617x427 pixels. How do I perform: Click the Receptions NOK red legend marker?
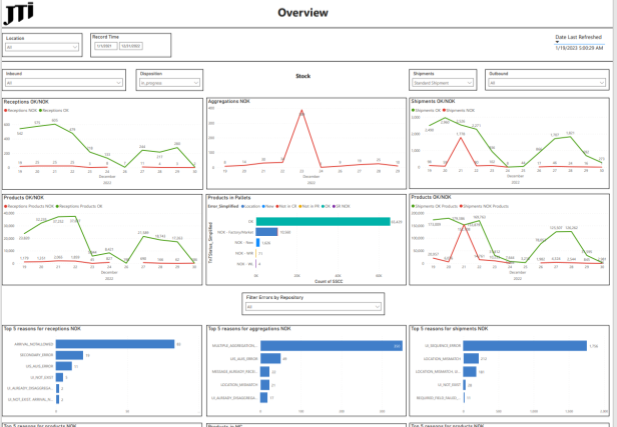[x=6, y=111]
